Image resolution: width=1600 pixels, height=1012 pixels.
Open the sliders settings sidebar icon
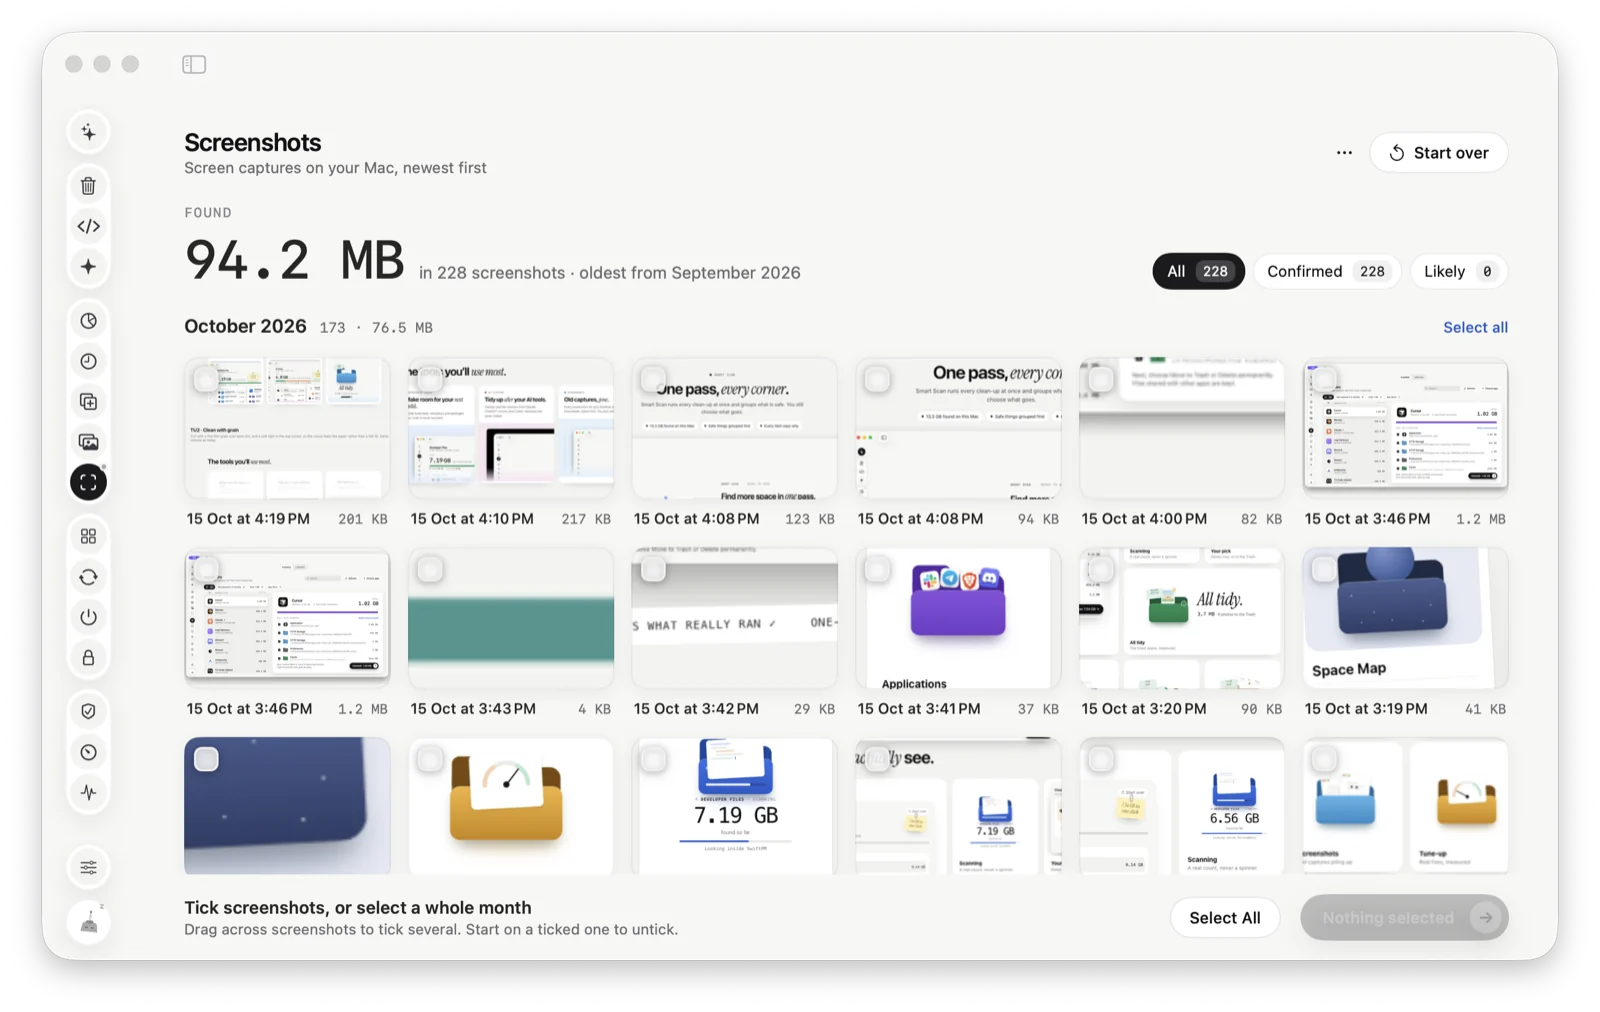tap(89, 867)
